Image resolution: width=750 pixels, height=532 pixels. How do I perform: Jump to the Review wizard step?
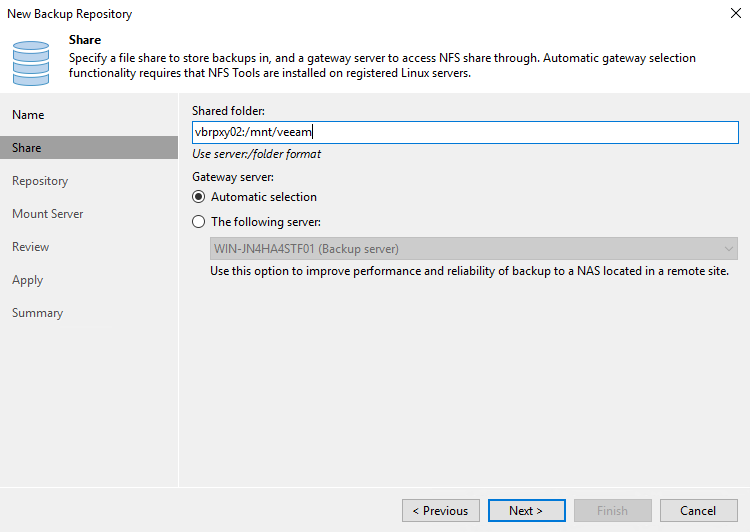[x=30, y=247]
